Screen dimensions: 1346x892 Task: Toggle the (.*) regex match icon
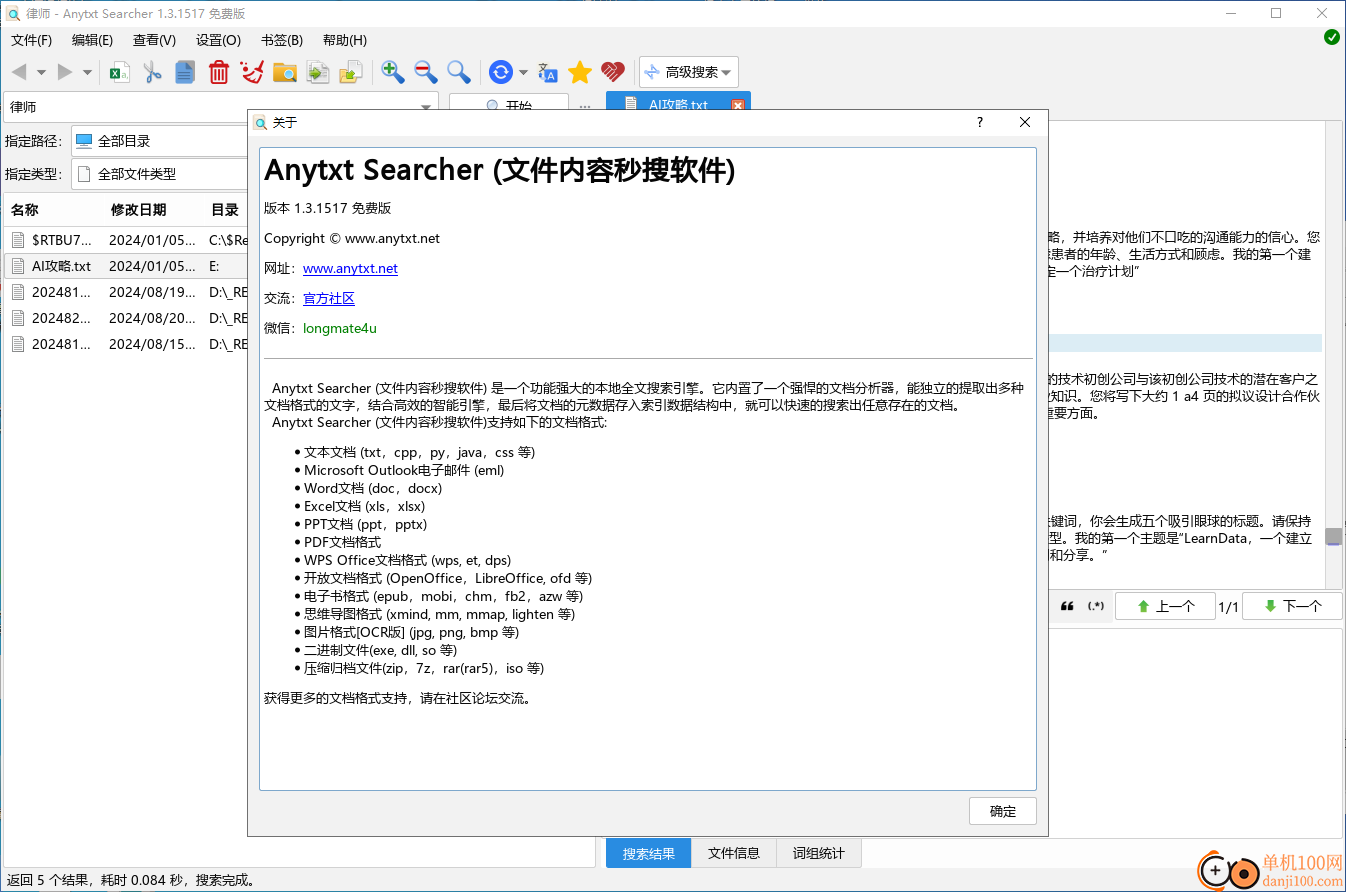click(x=1096, y=606)
